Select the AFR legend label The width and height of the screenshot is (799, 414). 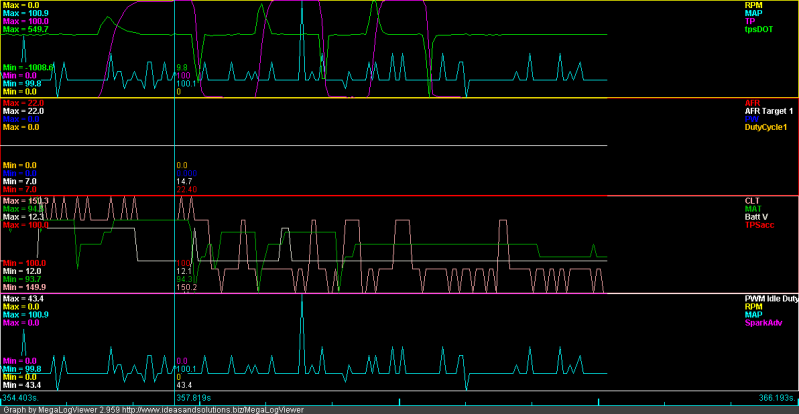tap(753, 102)
